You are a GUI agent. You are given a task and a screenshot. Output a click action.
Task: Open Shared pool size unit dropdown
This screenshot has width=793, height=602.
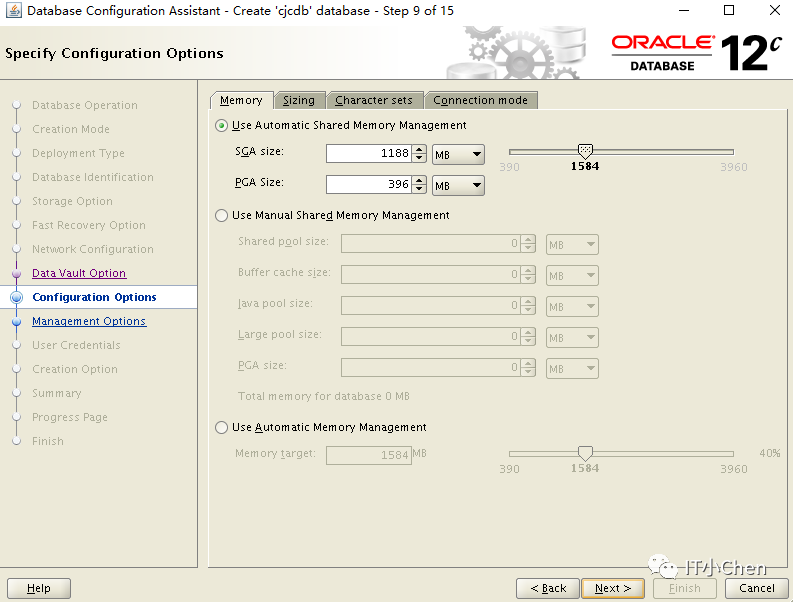coord(572,244)
